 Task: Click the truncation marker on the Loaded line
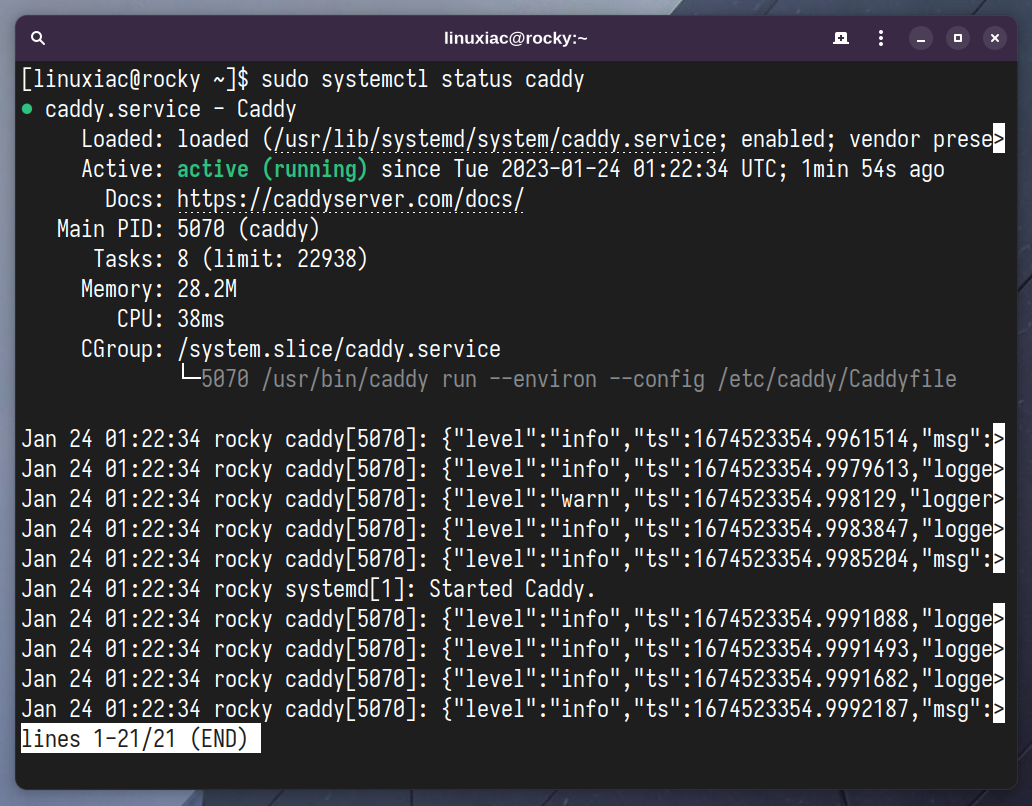tap(998, 138)
